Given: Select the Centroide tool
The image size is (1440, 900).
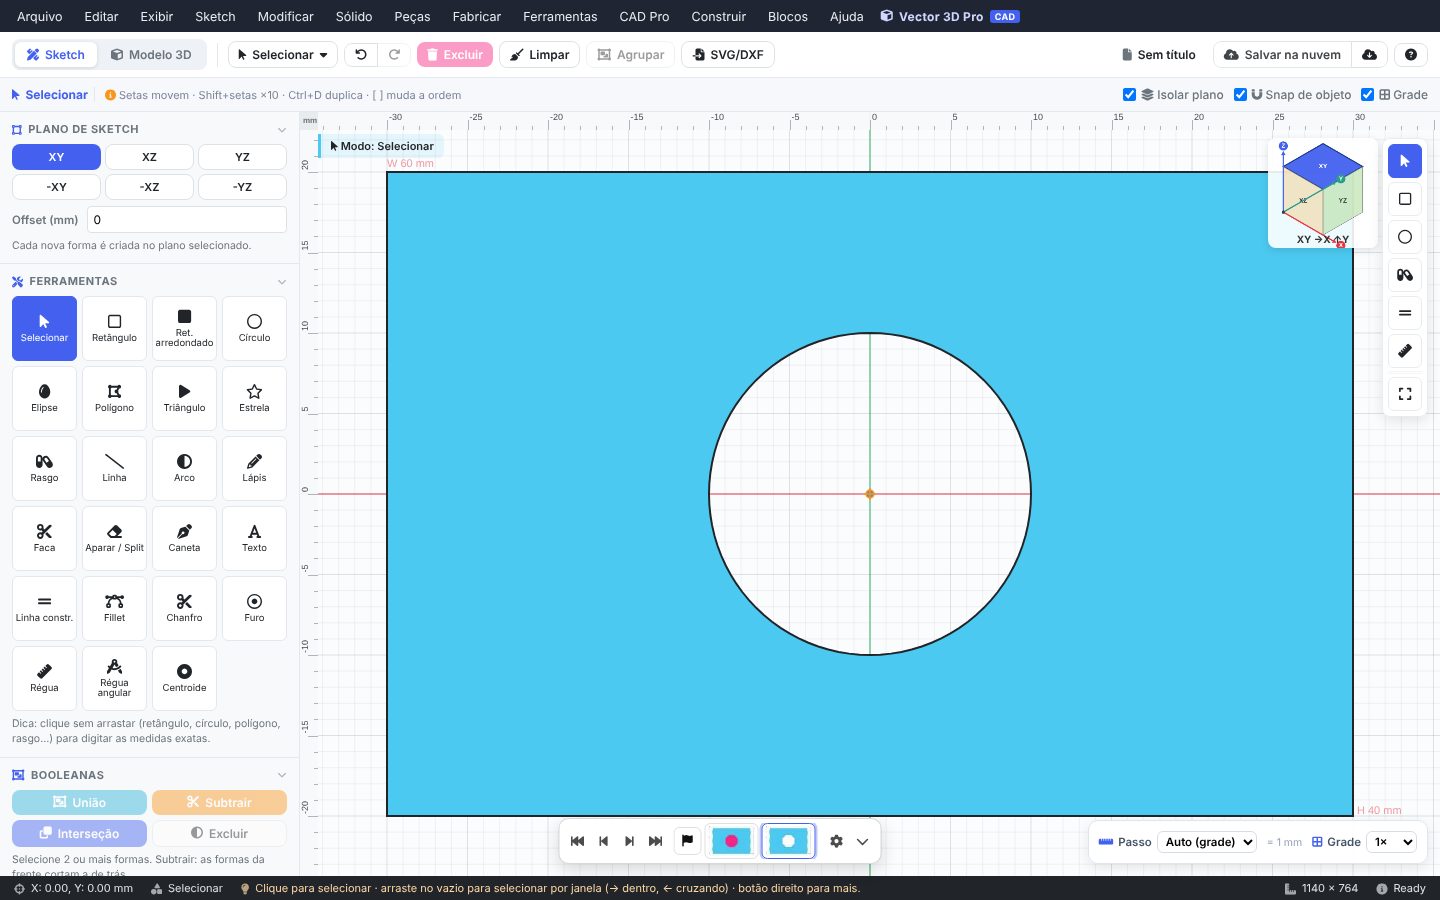Looking at the screenshot, I should (x=184, y=678).
